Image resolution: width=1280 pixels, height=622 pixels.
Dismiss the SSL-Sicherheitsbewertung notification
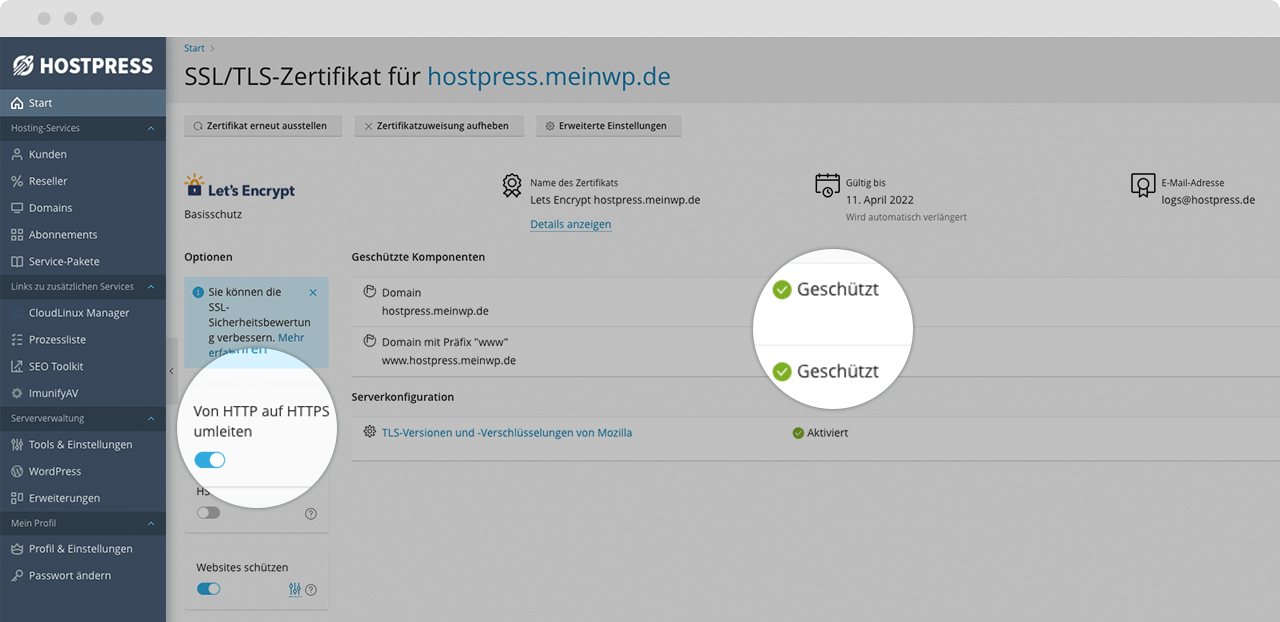313,291
